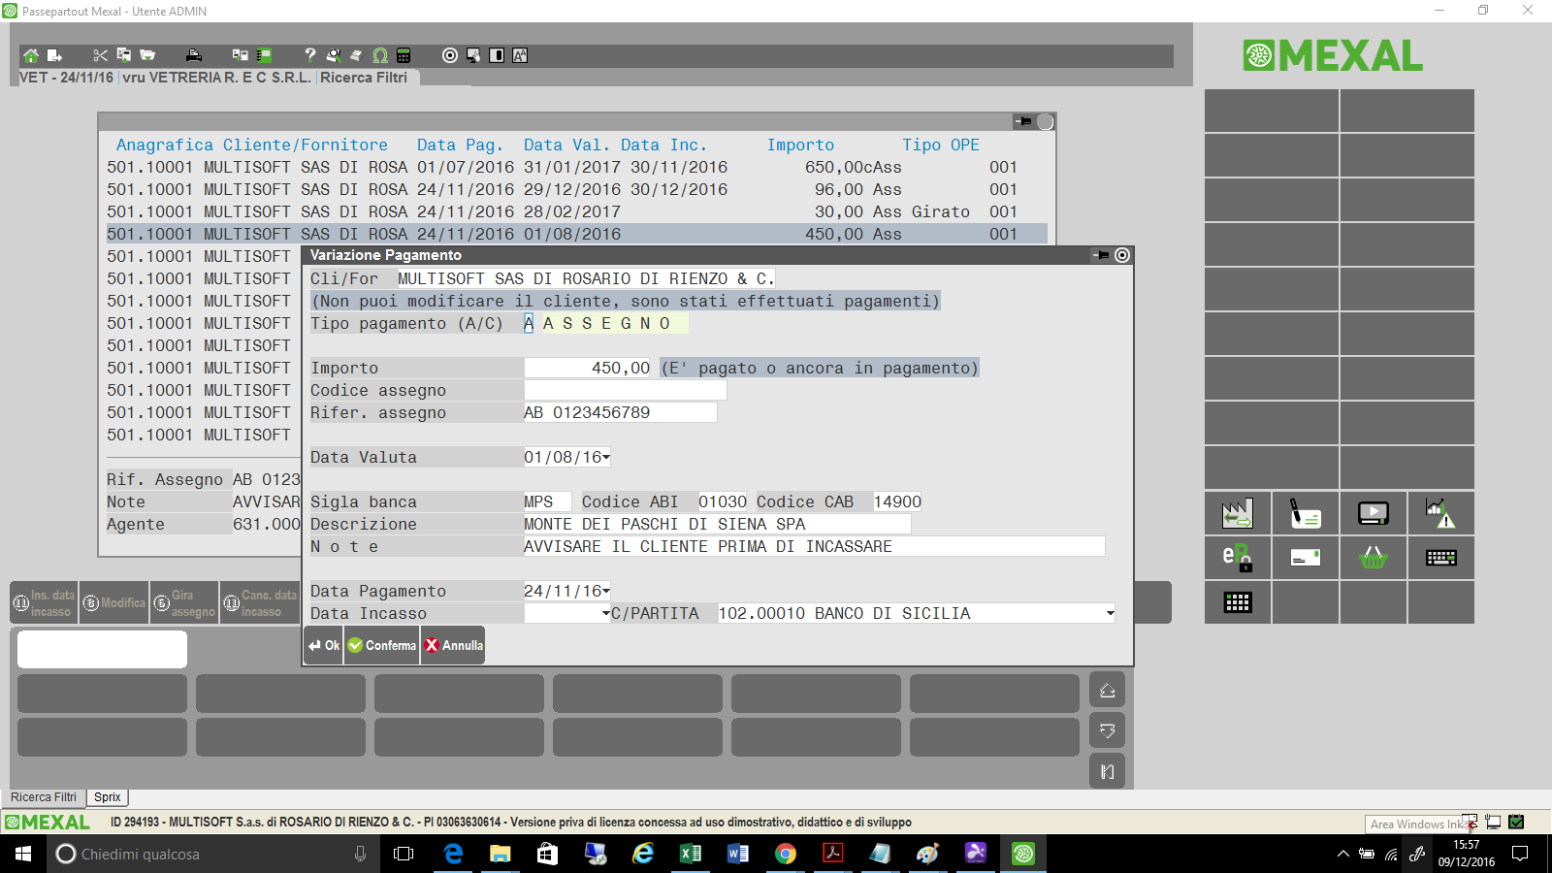Open the green shopping basket icon
This screenshot has width=1552, height=873.
tap(1373, 558)
